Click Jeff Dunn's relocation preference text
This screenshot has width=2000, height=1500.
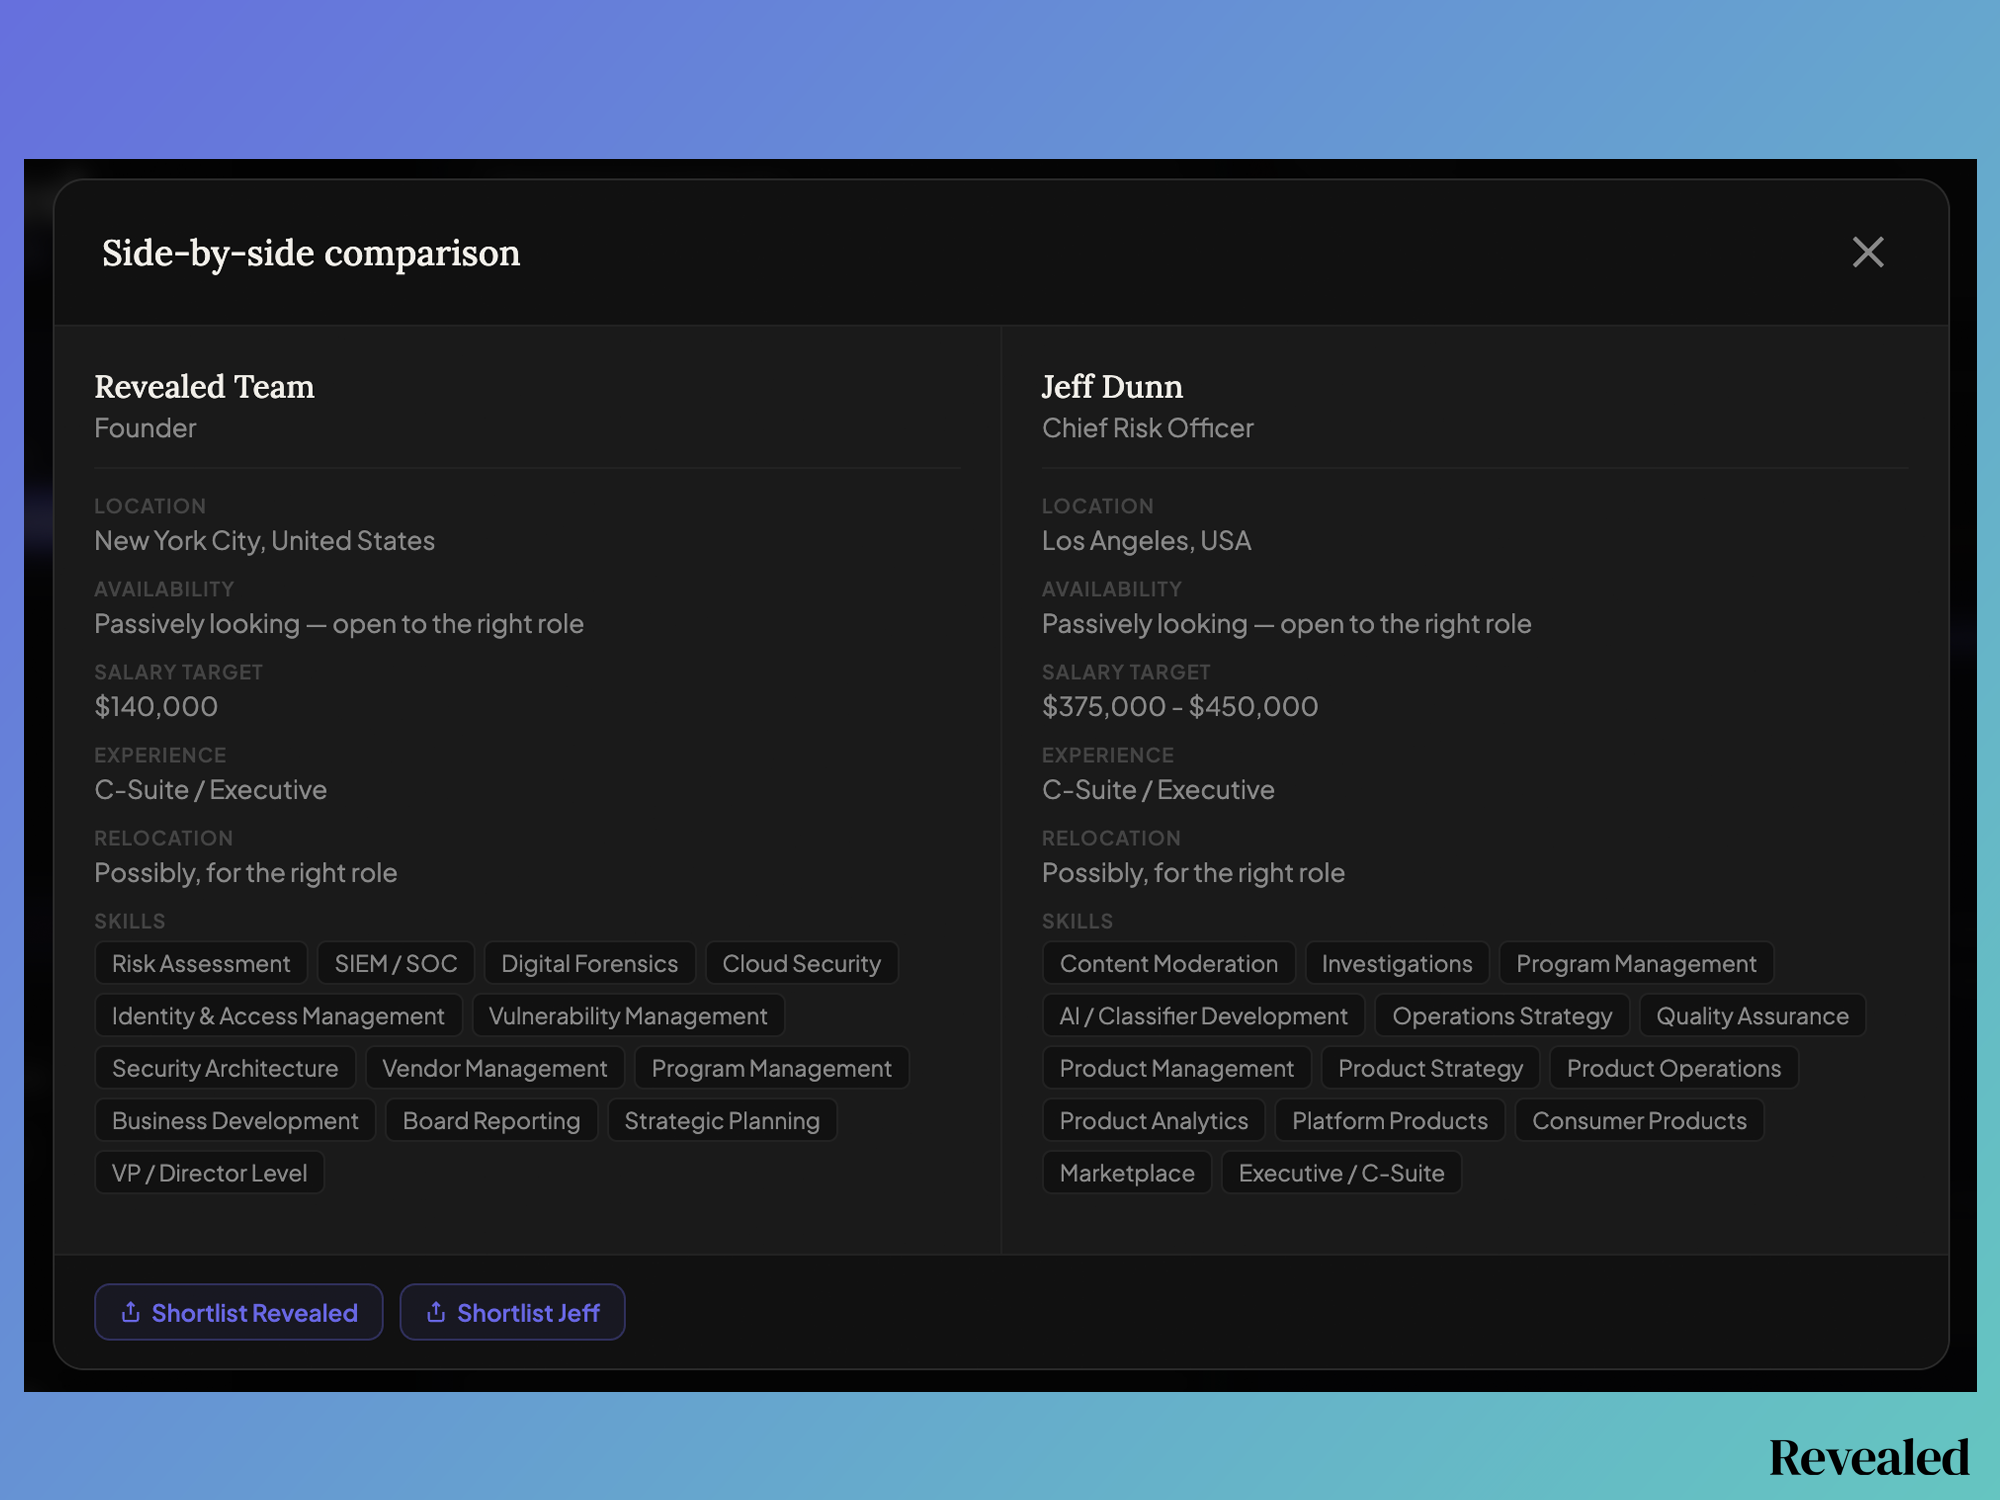coord(1194,873)
